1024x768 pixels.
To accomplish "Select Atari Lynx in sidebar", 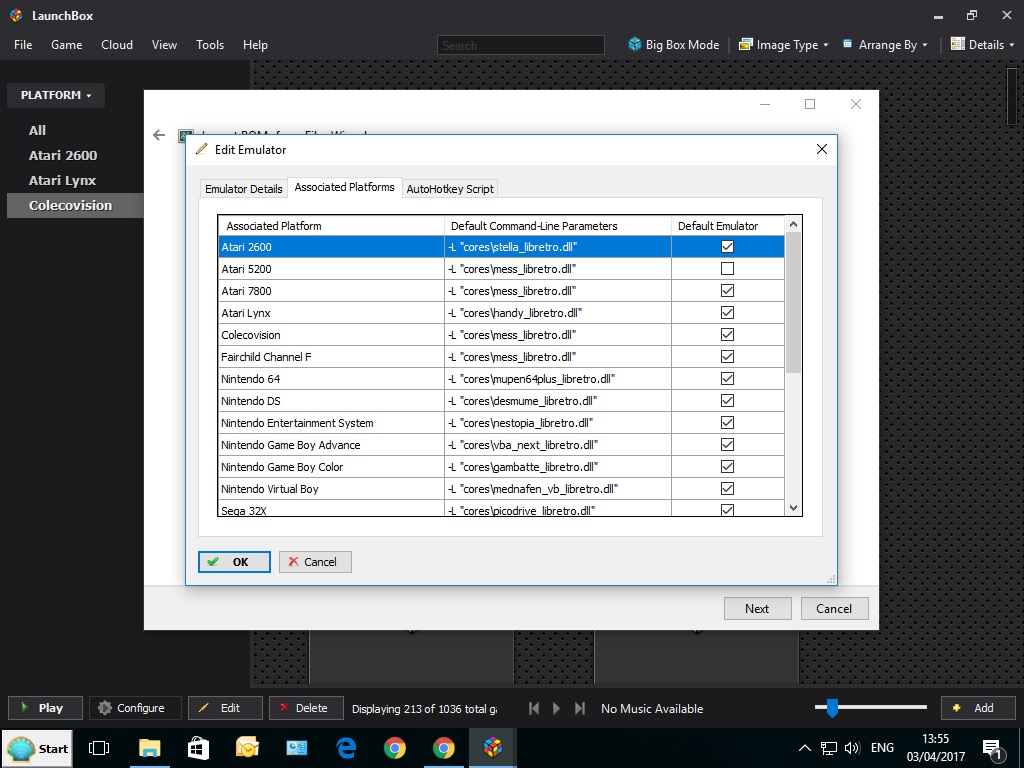I will pos(62,180).
